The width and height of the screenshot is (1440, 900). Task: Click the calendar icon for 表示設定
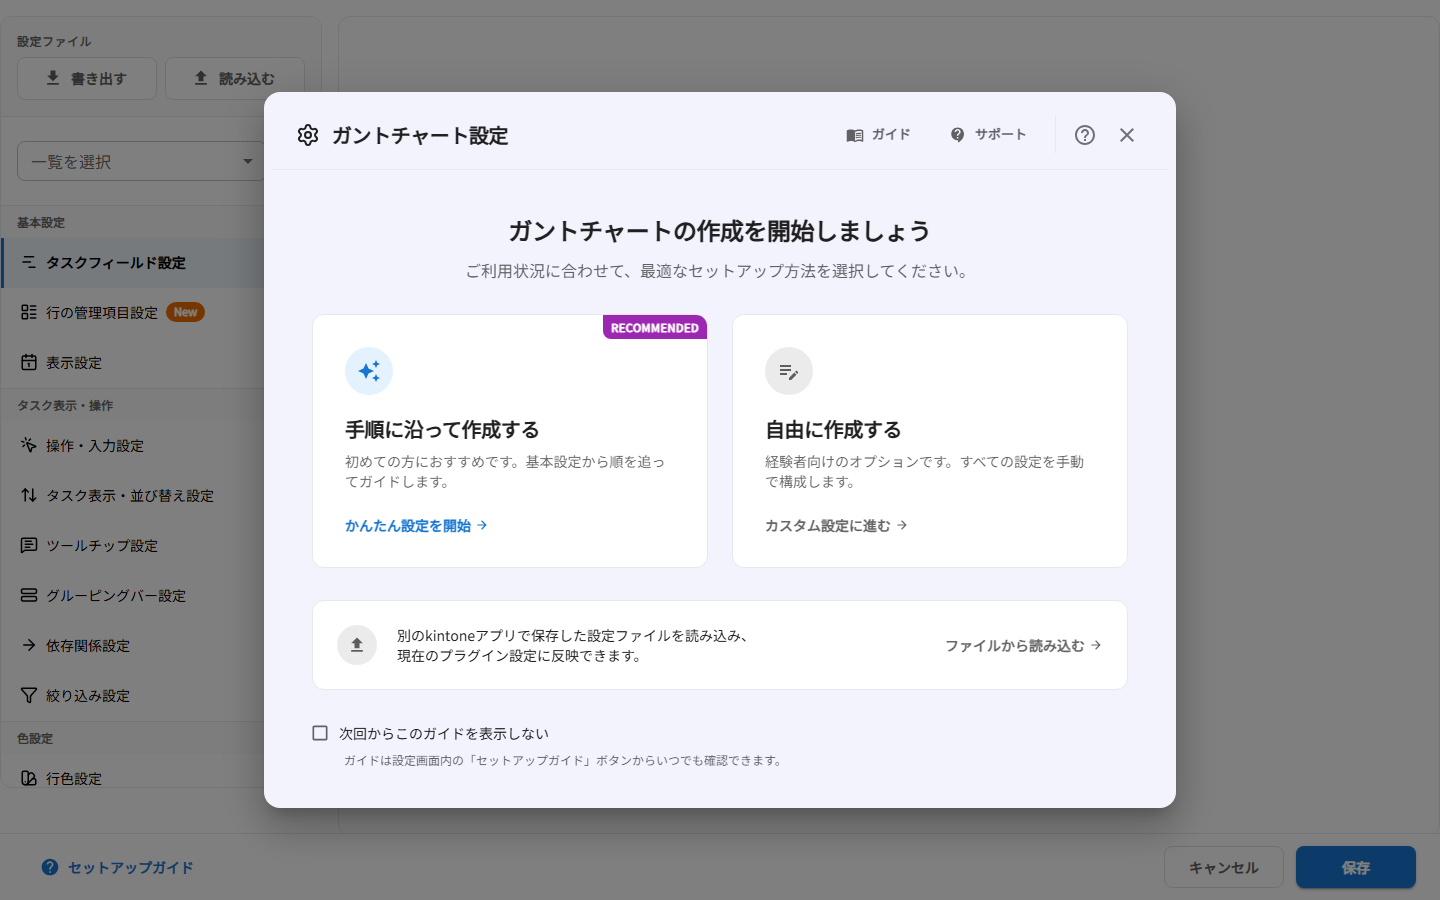click(x=29, y=362)
